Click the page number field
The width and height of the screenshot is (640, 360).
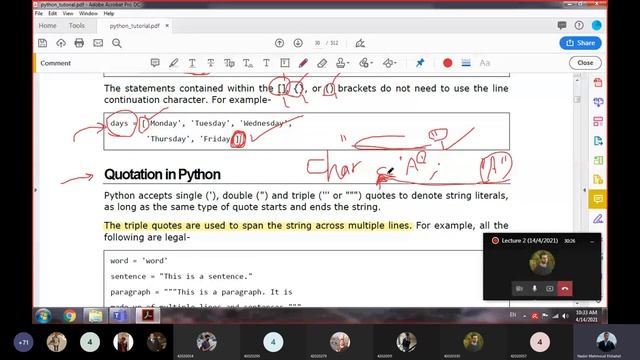pyautogui.click(x=317, y=43)
